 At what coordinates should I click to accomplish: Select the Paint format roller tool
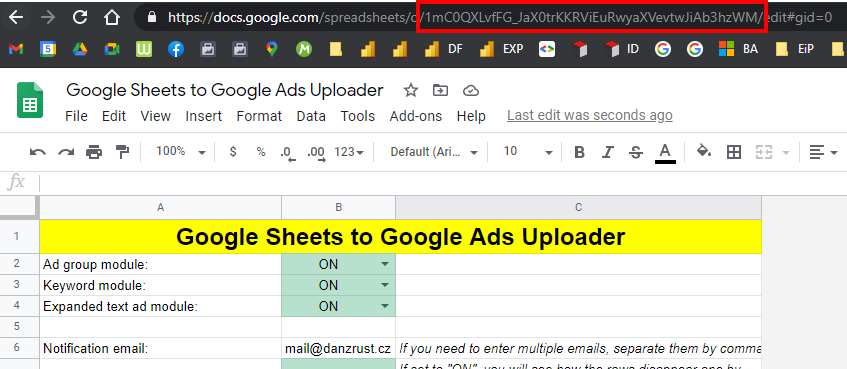123,152
